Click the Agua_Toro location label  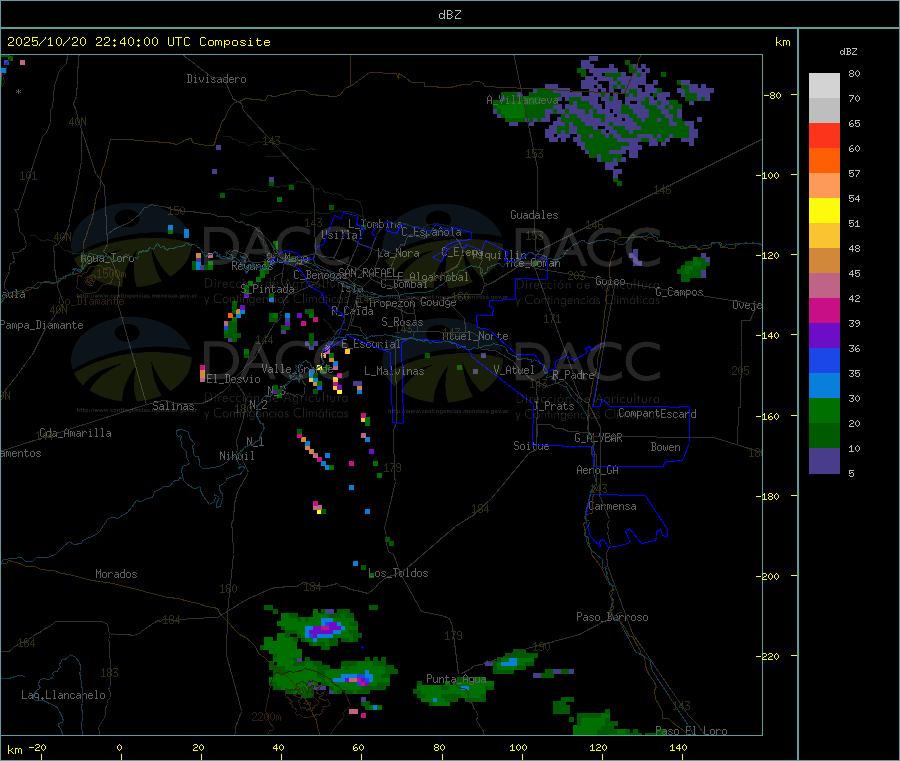107,258
